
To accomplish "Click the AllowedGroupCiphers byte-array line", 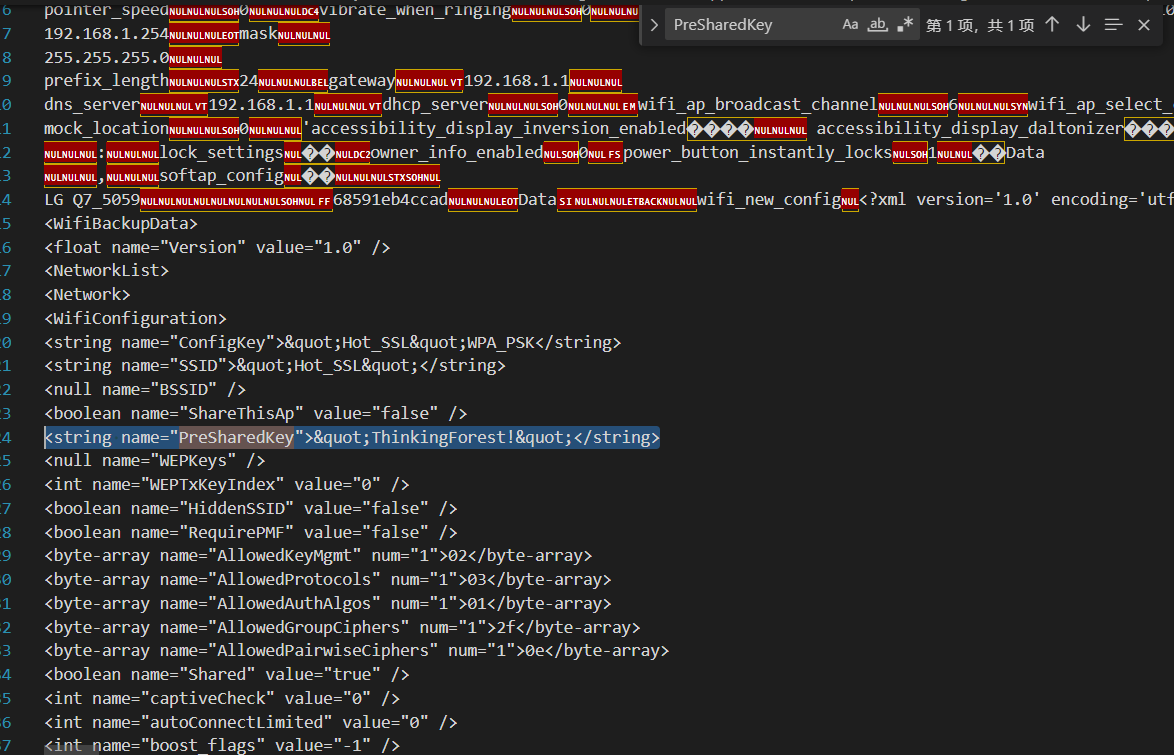I will click(x=342, y=628).
